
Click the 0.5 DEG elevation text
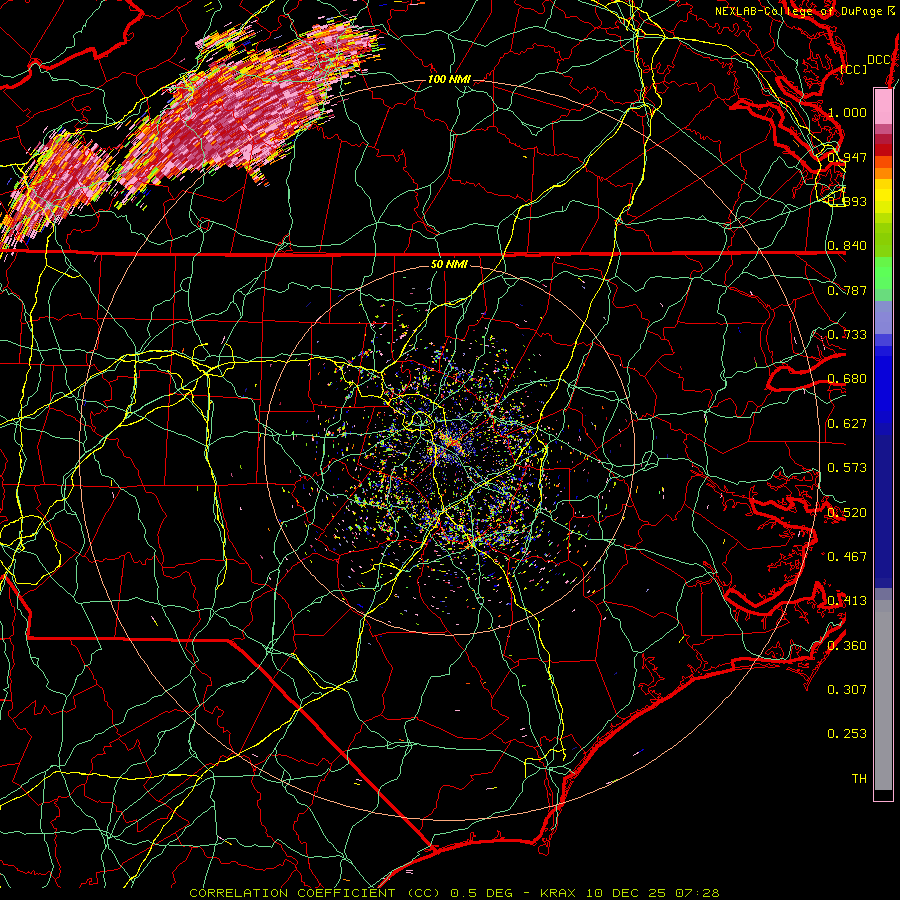pyautogui.click(x=482, y=893)
